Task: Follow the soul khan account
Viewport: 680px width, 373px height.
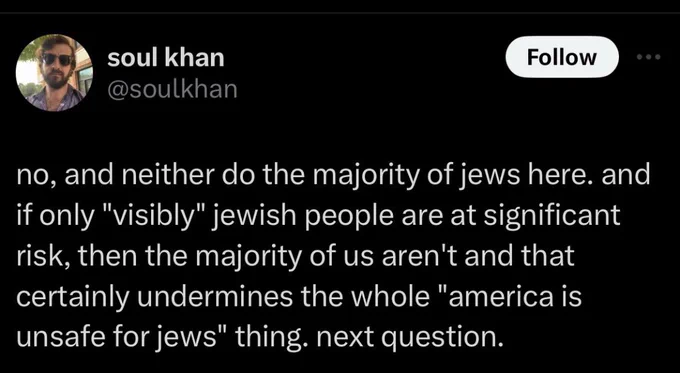Action: tap(562, 57)
